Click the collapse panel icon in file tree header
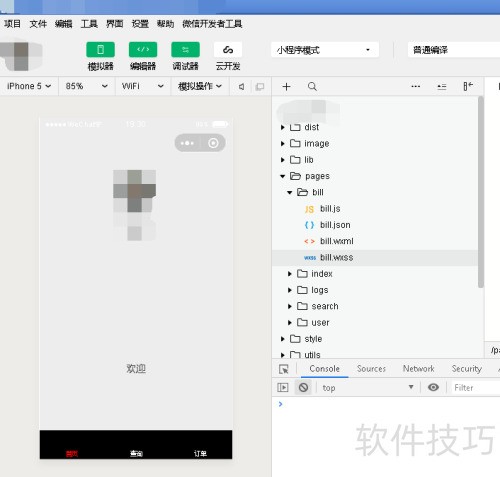The width and height of the screenshot is (500, 477). tap(468, 86)
